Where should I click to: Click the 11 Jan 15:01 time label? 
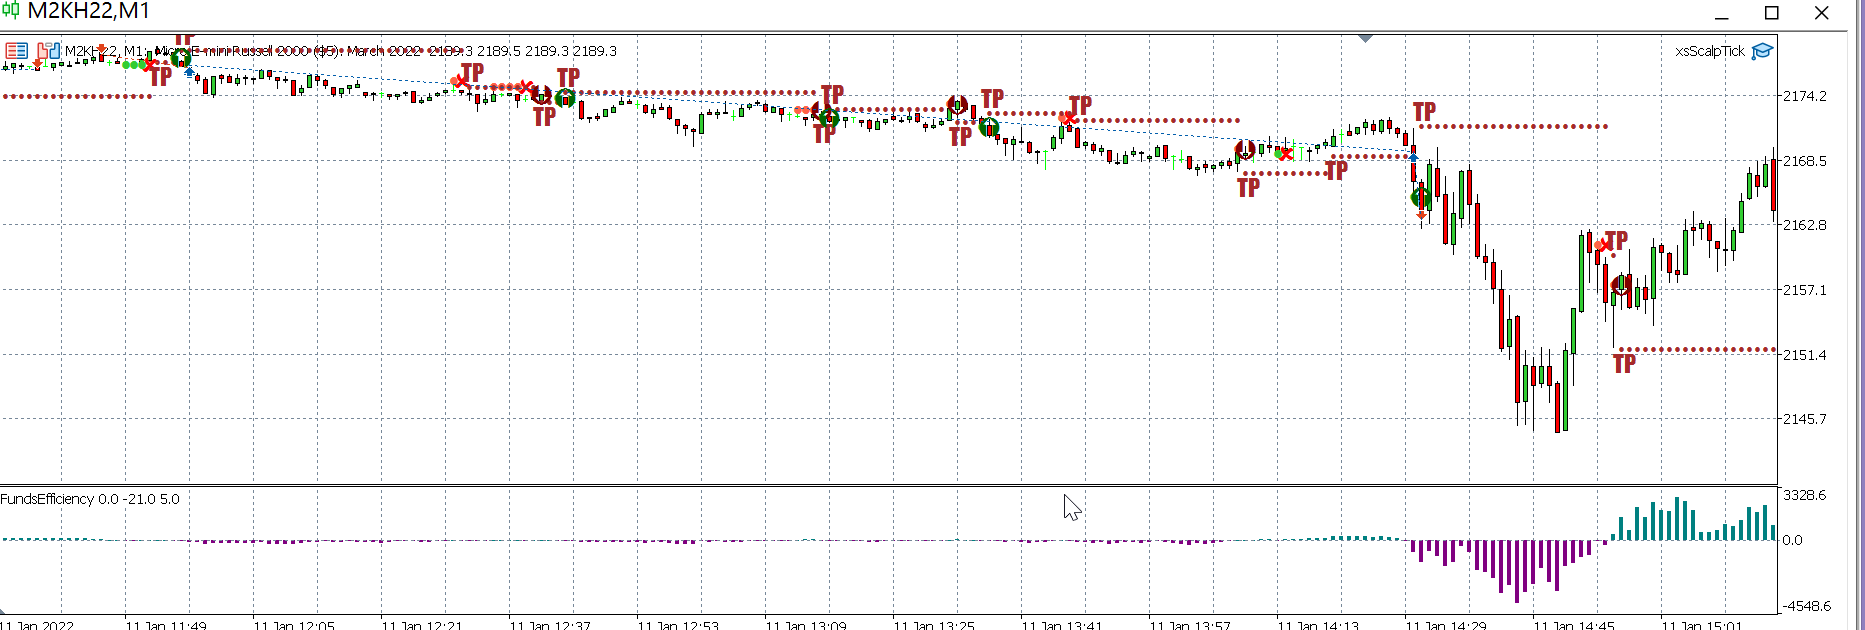tap(1702, 625)
